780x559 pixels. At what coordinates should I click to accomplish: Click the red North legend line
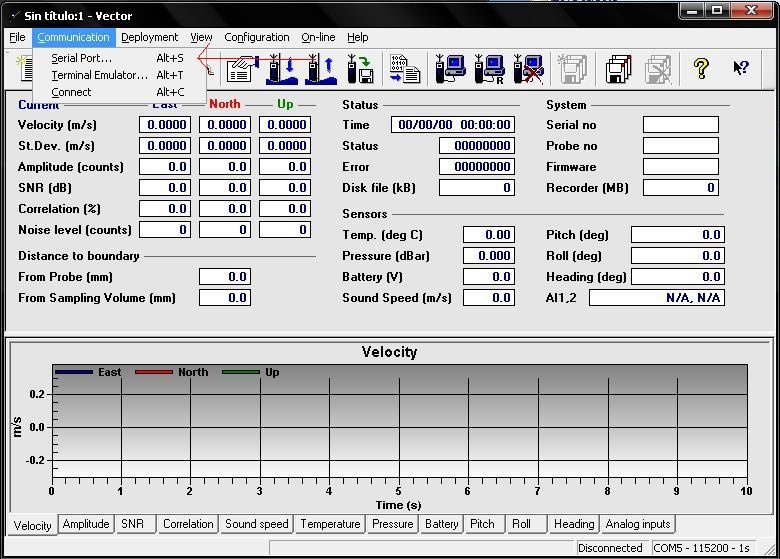(154, 372)
